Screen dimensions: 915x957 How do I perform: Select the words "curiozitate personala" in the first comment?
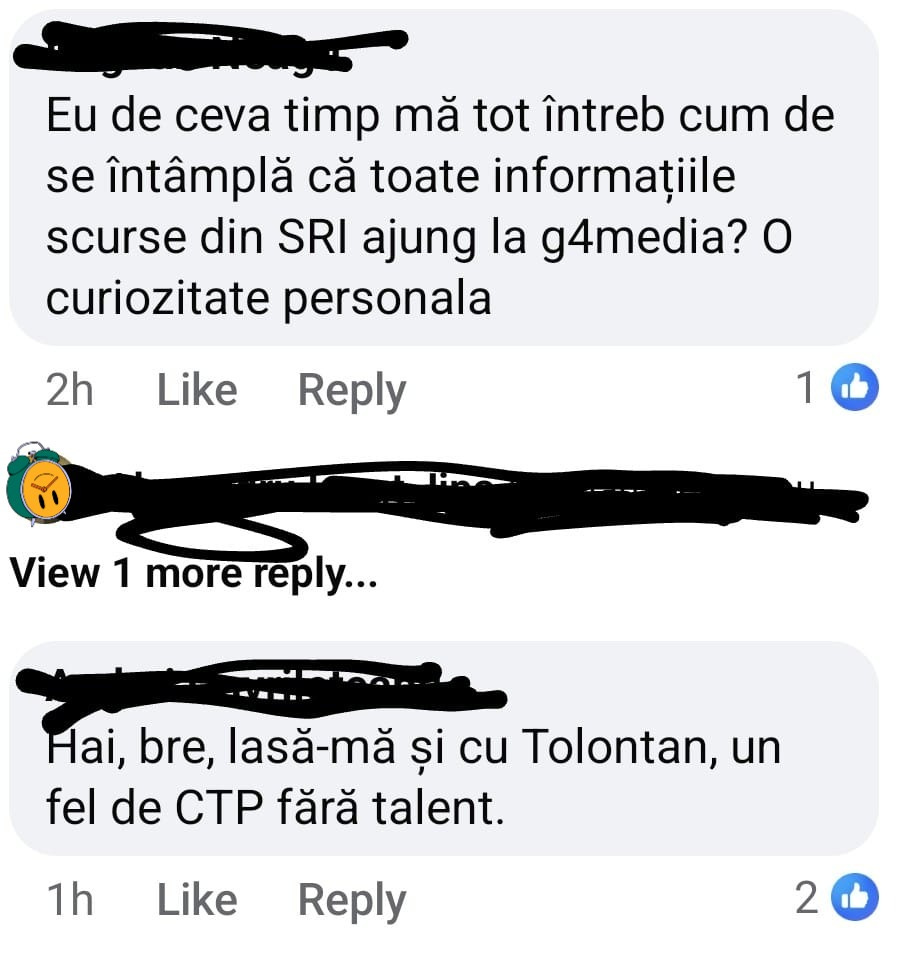[x=269, y=300]
